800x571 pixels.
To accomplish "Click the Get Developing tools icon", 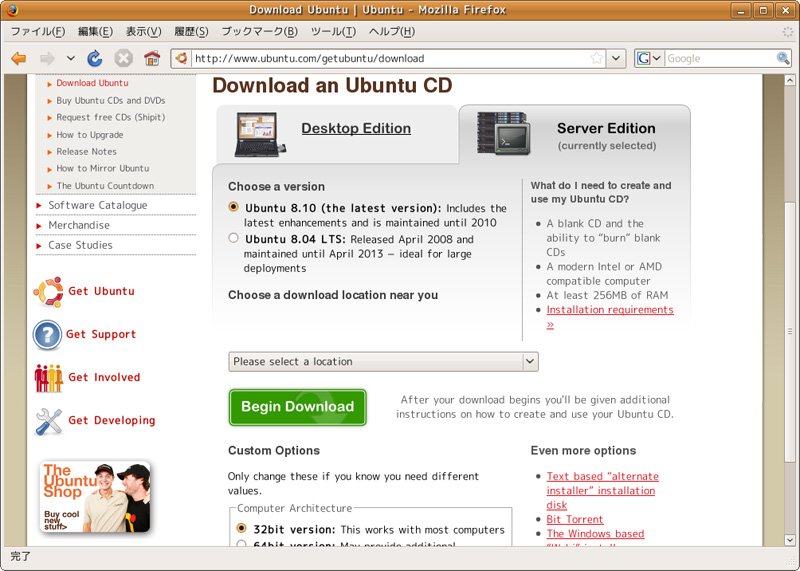I will coord(48,421).
